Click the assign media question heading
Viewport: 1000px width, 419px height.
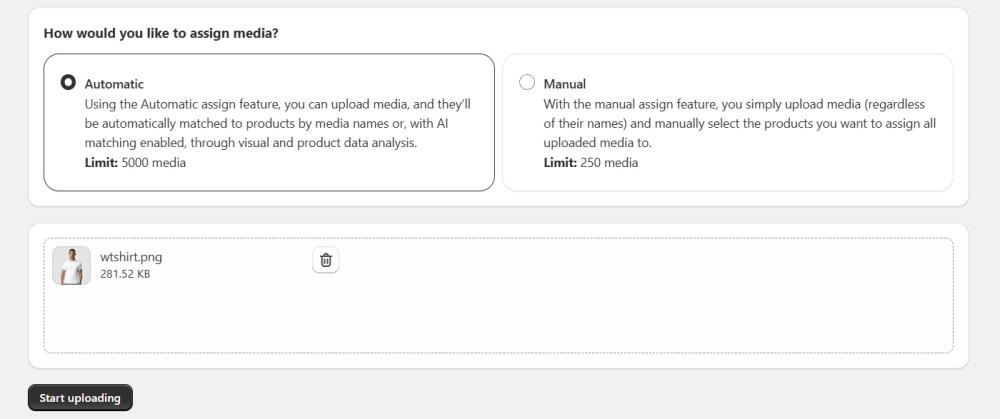point(161,34)
